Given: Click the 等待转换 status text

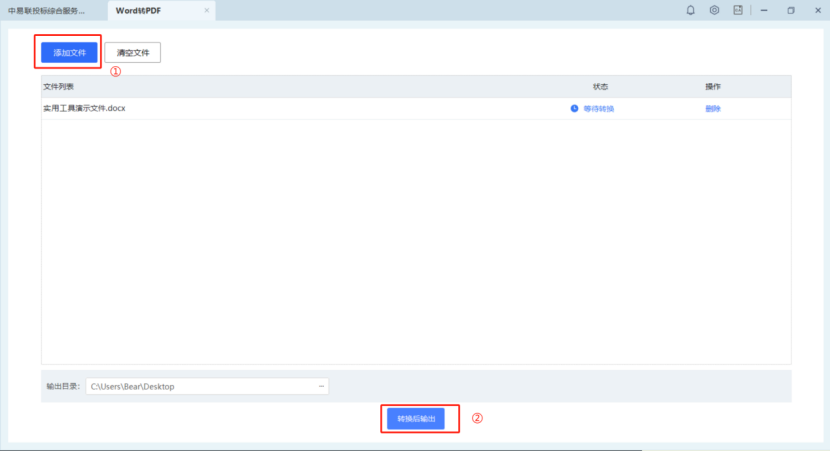Looking at the screenshot, I should (599, 108).
